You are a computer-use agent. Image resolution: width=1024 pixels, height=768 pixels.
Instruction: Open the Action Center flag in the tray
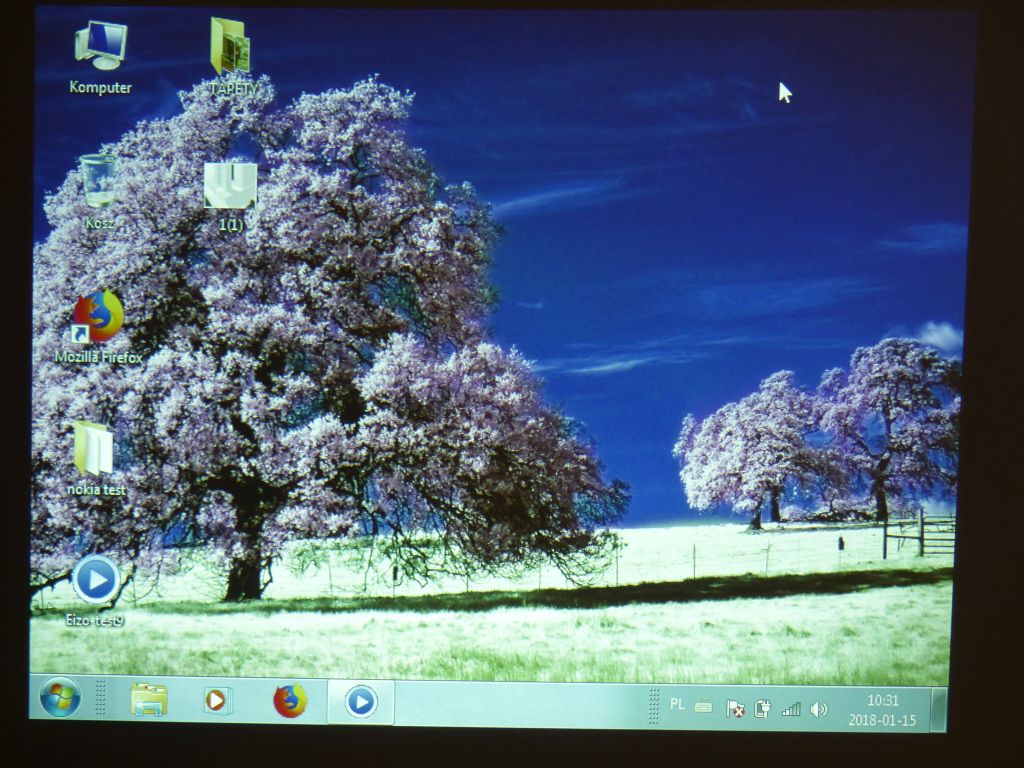[x=736, y=708]
